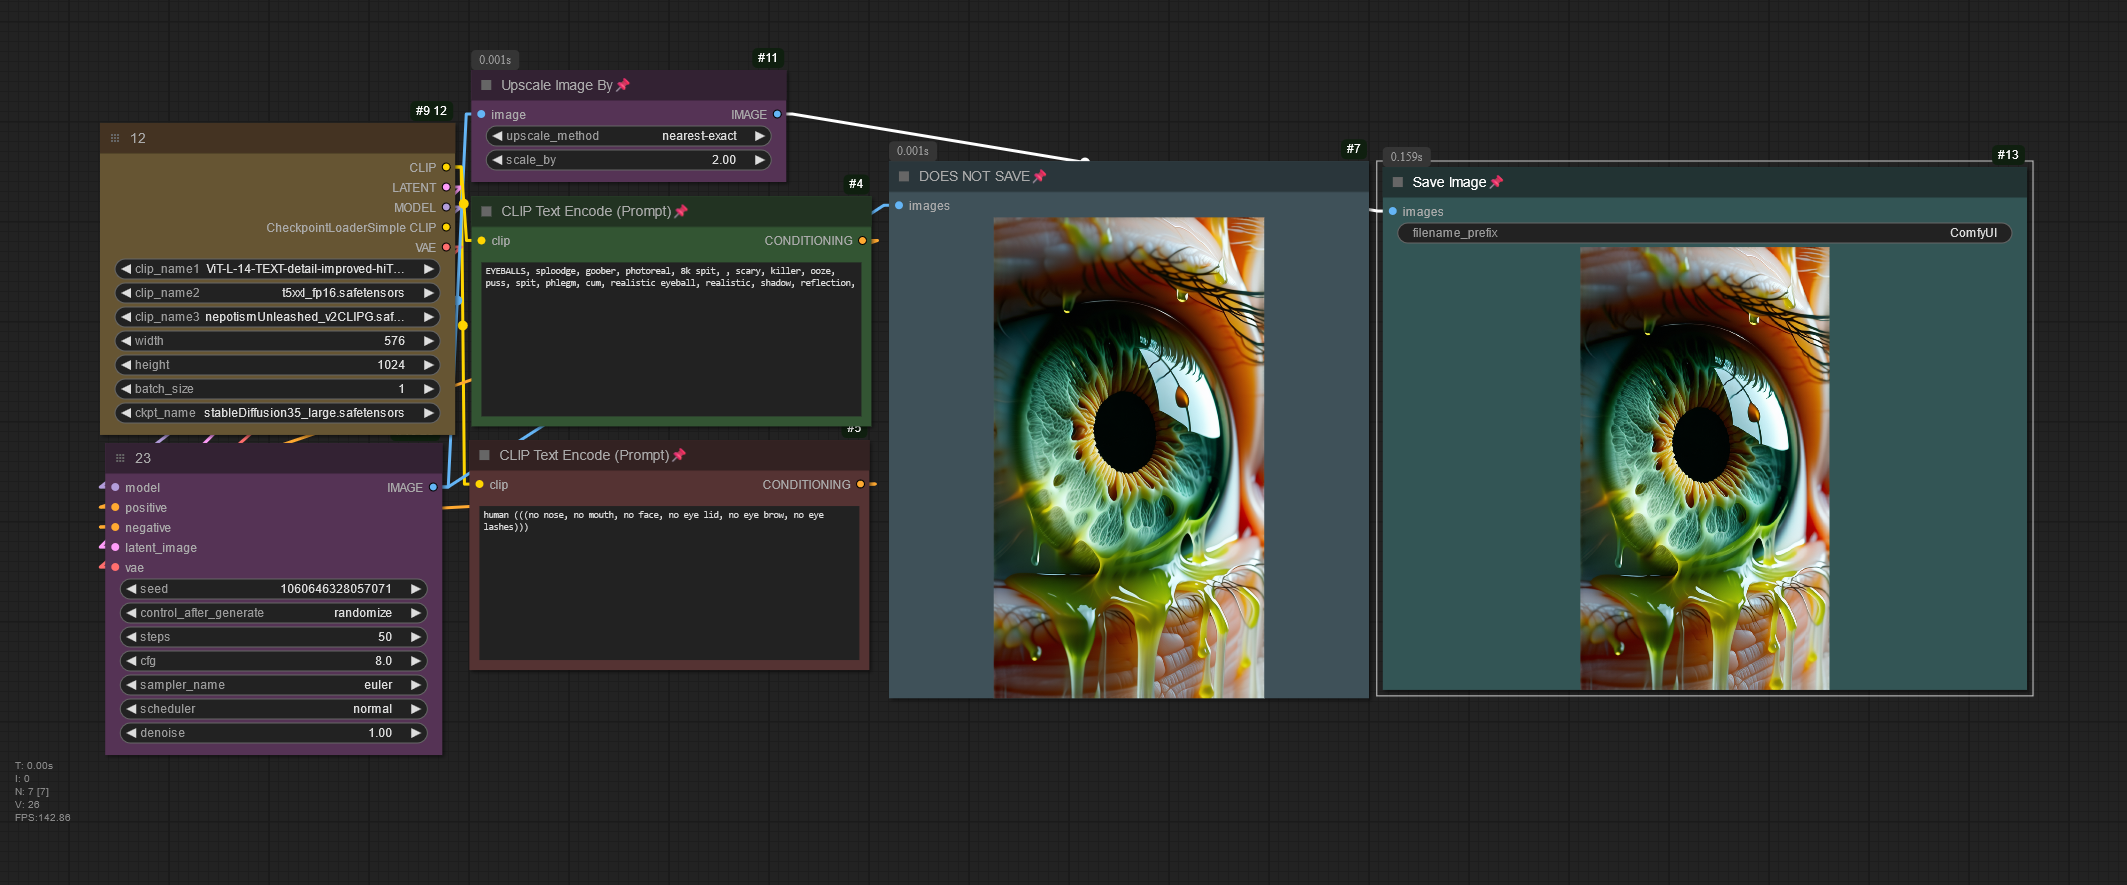Click the eye preview image in DOES NOT SAVE

point(1128,457)
